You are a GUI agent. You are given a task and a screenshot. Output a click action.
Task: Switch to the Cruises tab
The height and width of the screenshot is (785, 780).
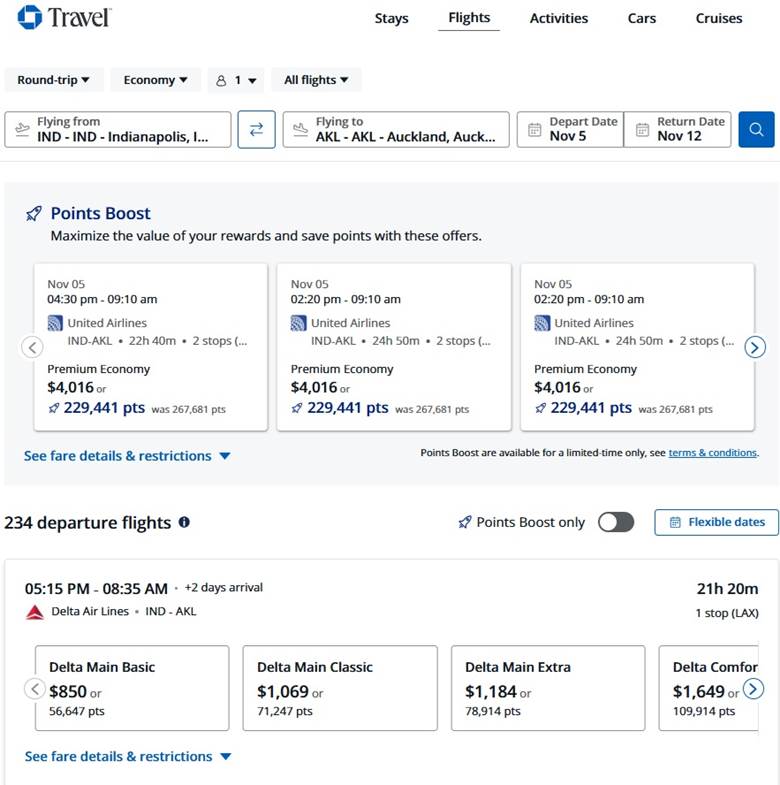[718, 18]
